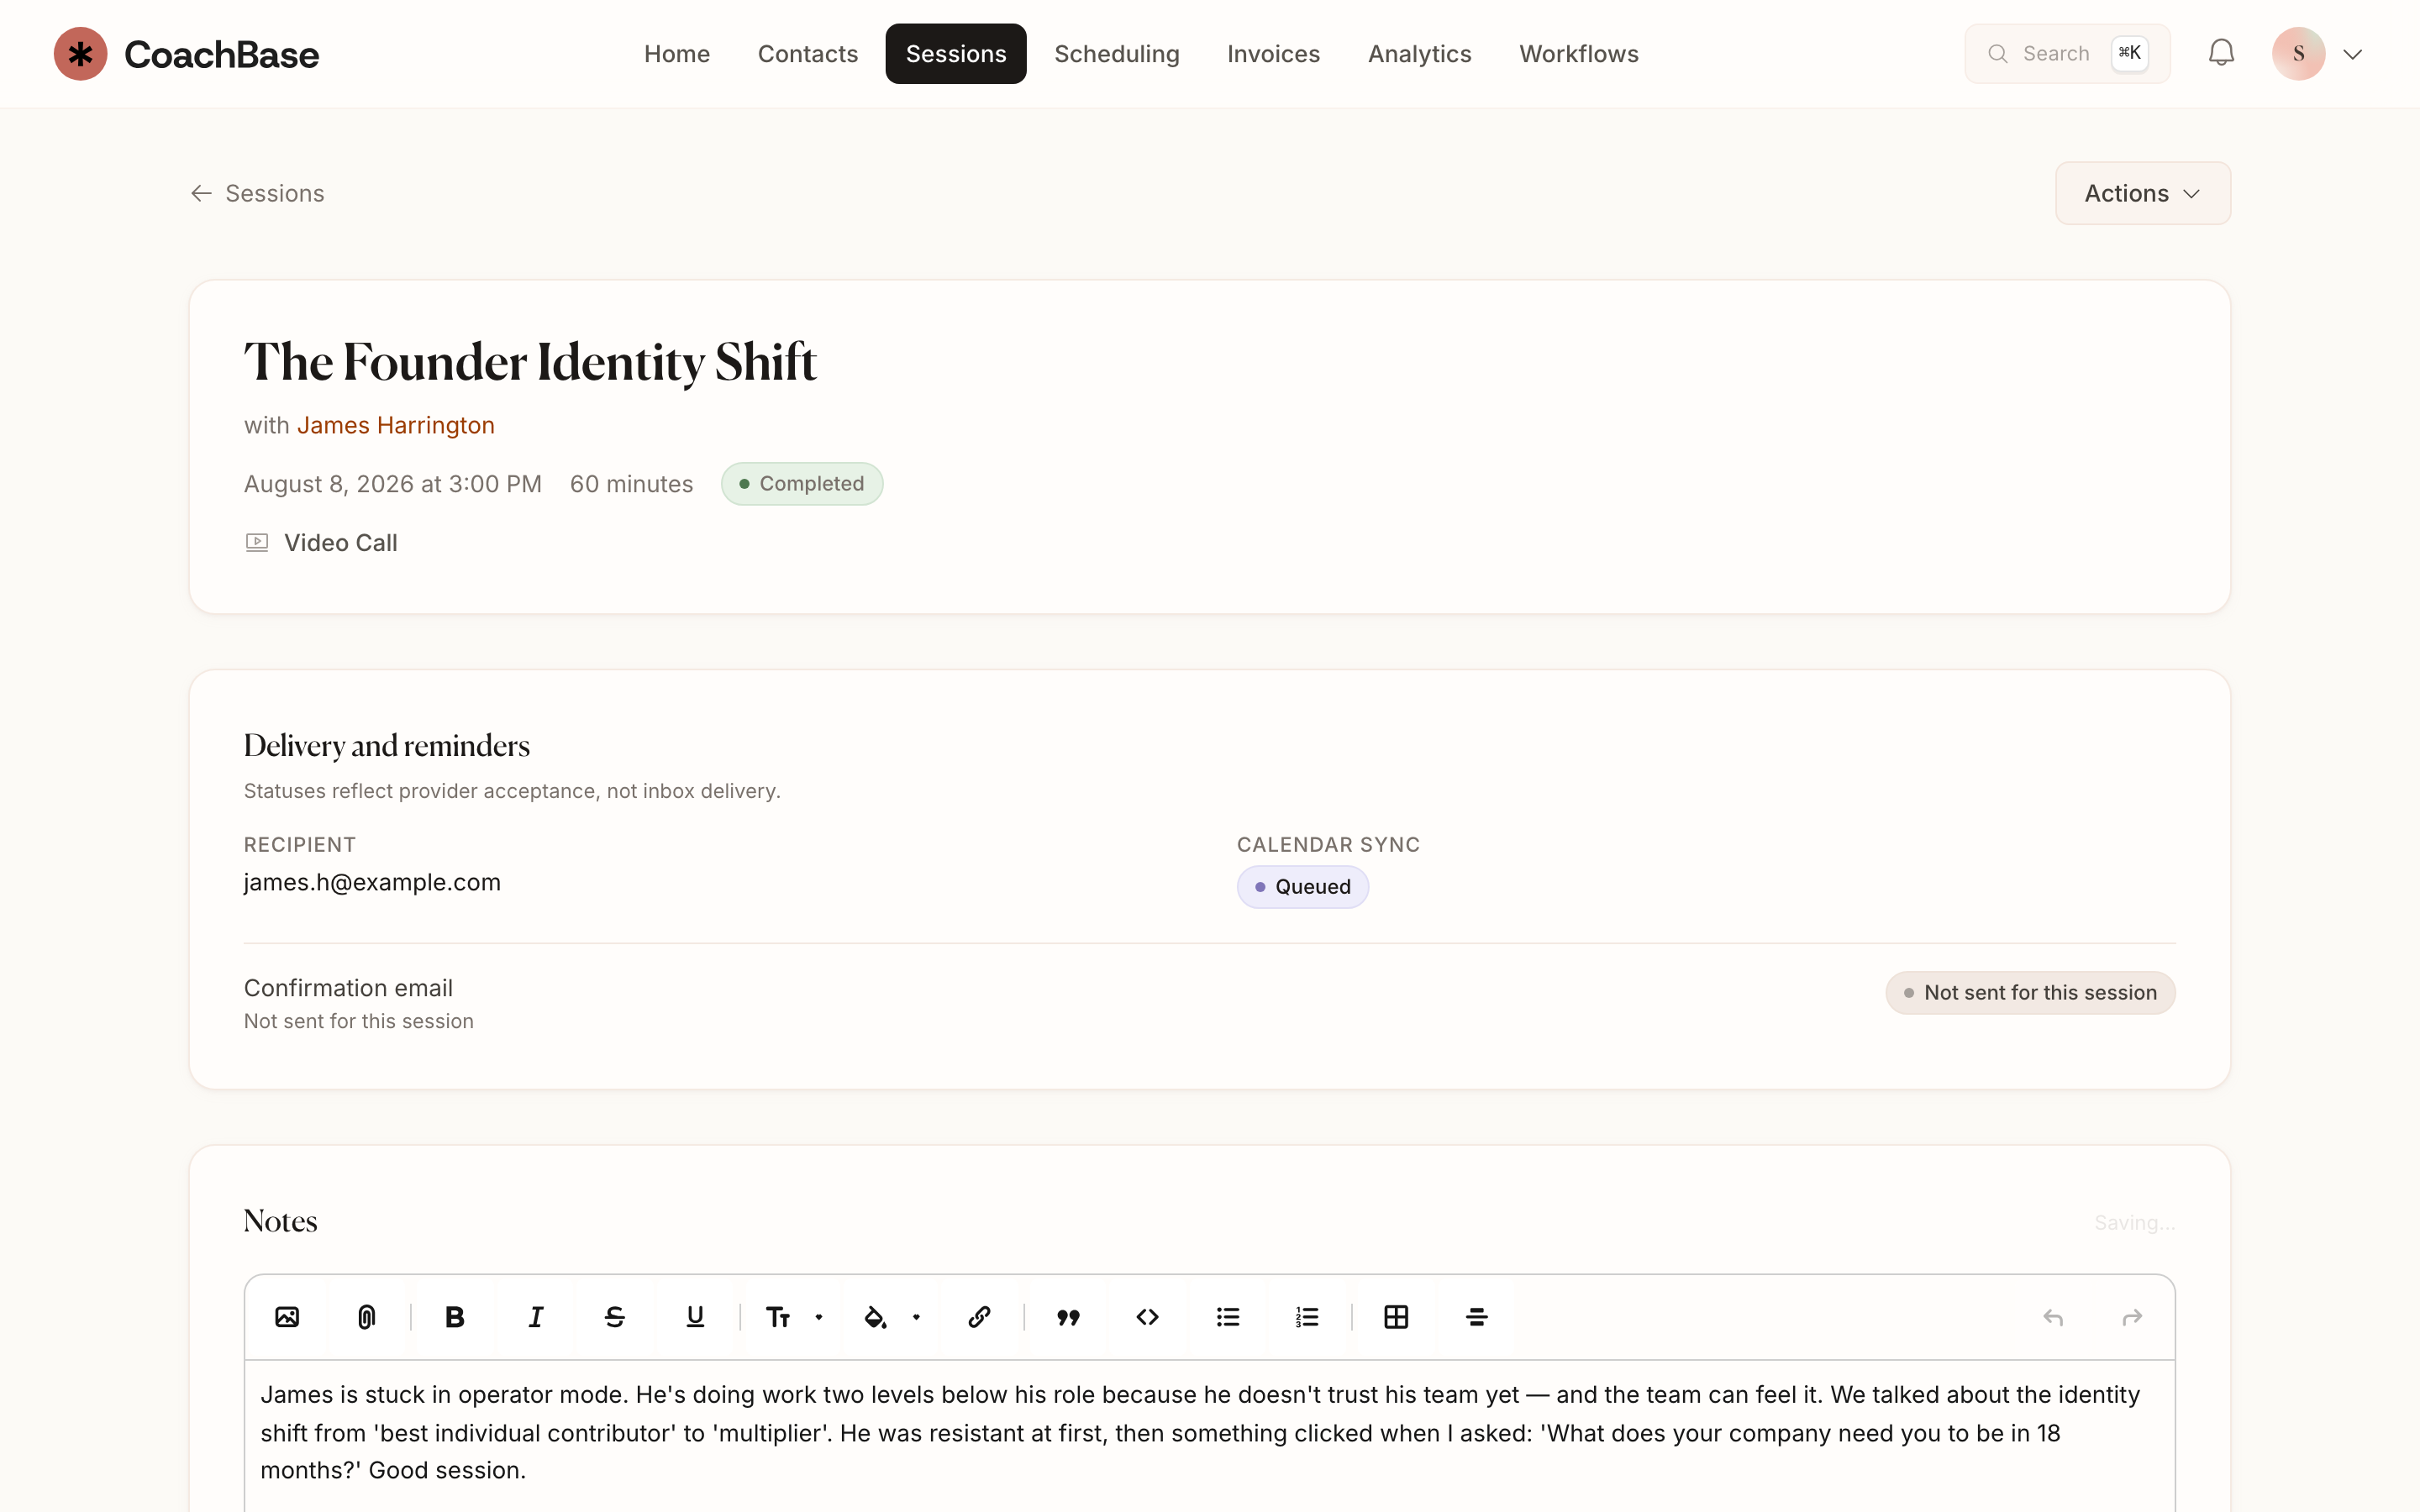Apply underline formatting

pos(695,1317)
